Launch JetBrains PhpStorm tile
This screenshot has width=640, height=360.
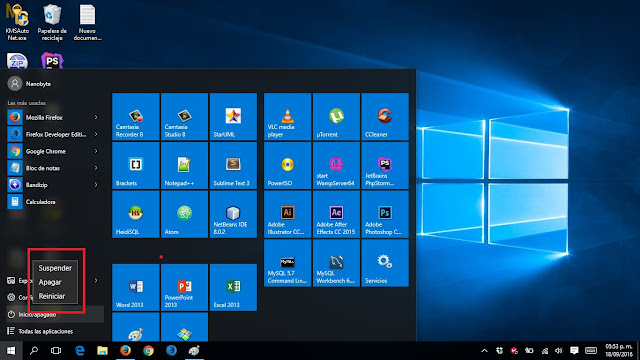[385, 165]
